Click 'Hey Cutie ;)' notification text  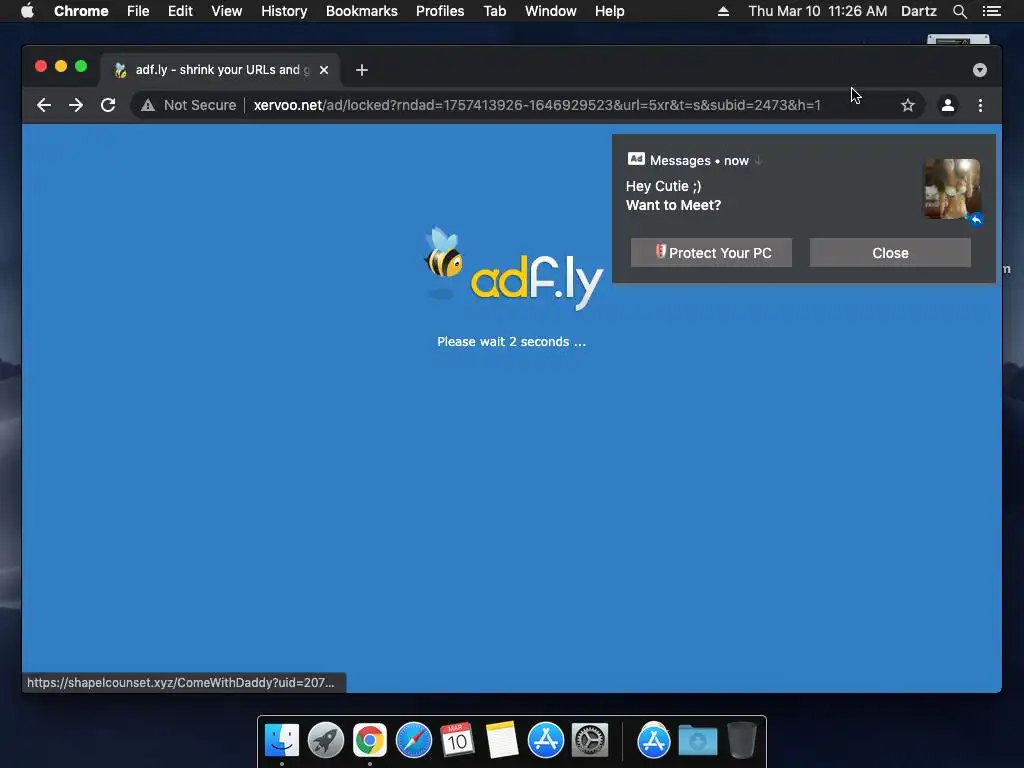pos(664,186)
